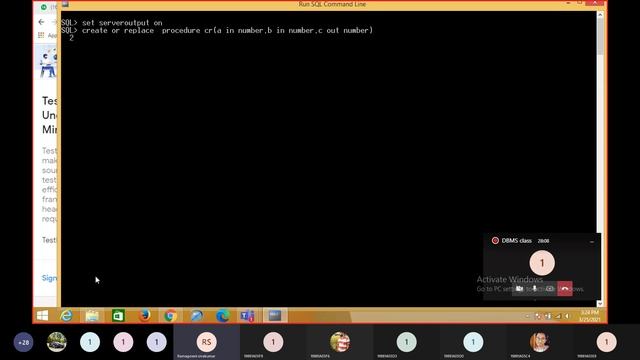Open the blue globe app between Chrome and Edge

click(197, 316)
